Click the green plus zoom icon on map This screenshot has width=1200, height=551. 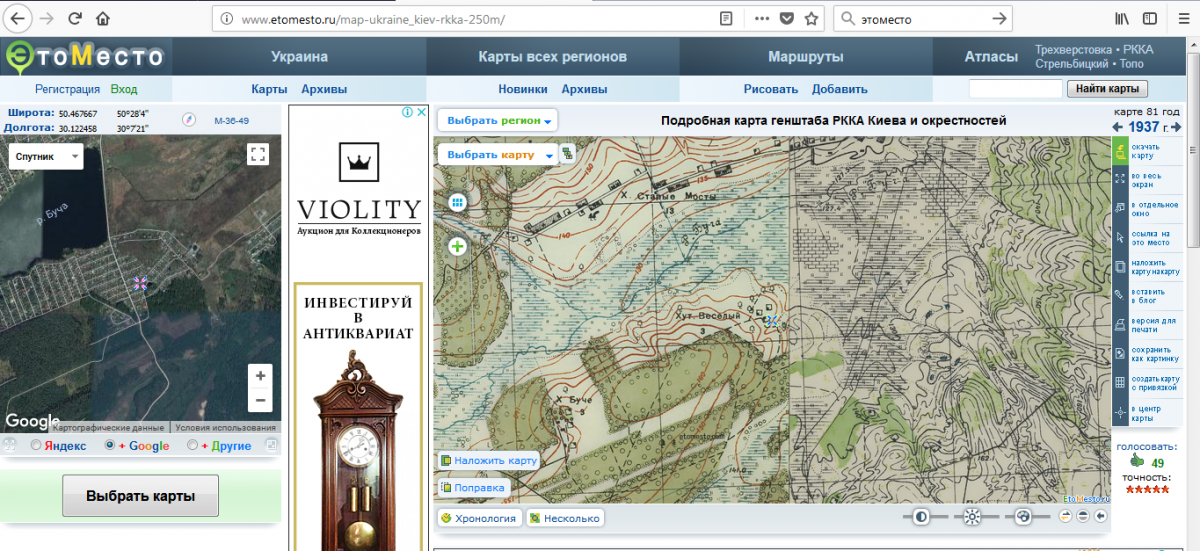458,246
